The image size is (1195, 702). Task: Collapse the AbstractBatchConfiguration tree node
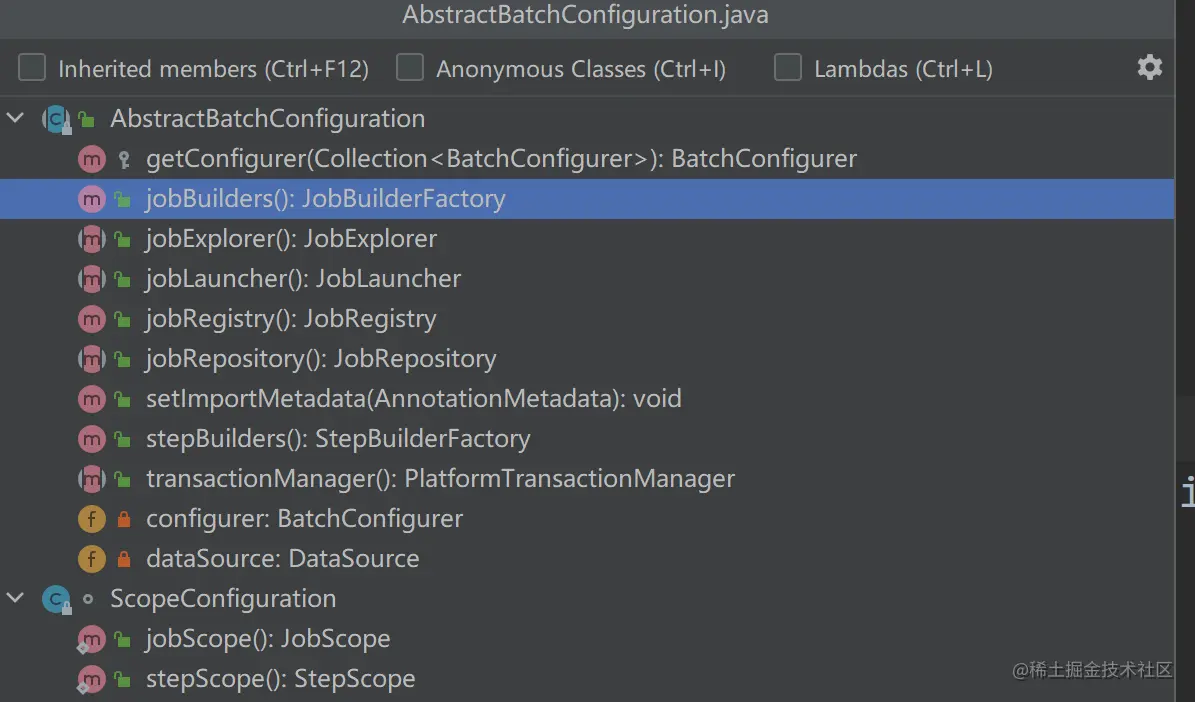[x=15, y=119]
